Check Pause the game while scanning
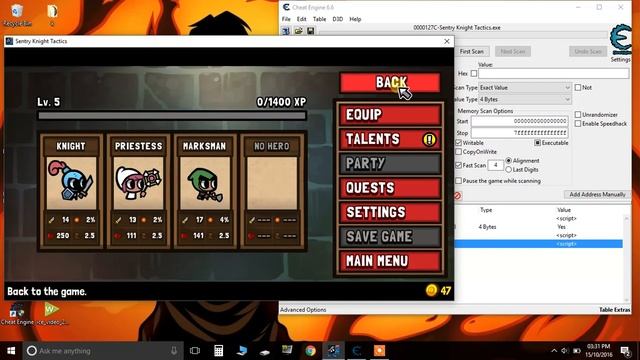 (x=458, y=180)
